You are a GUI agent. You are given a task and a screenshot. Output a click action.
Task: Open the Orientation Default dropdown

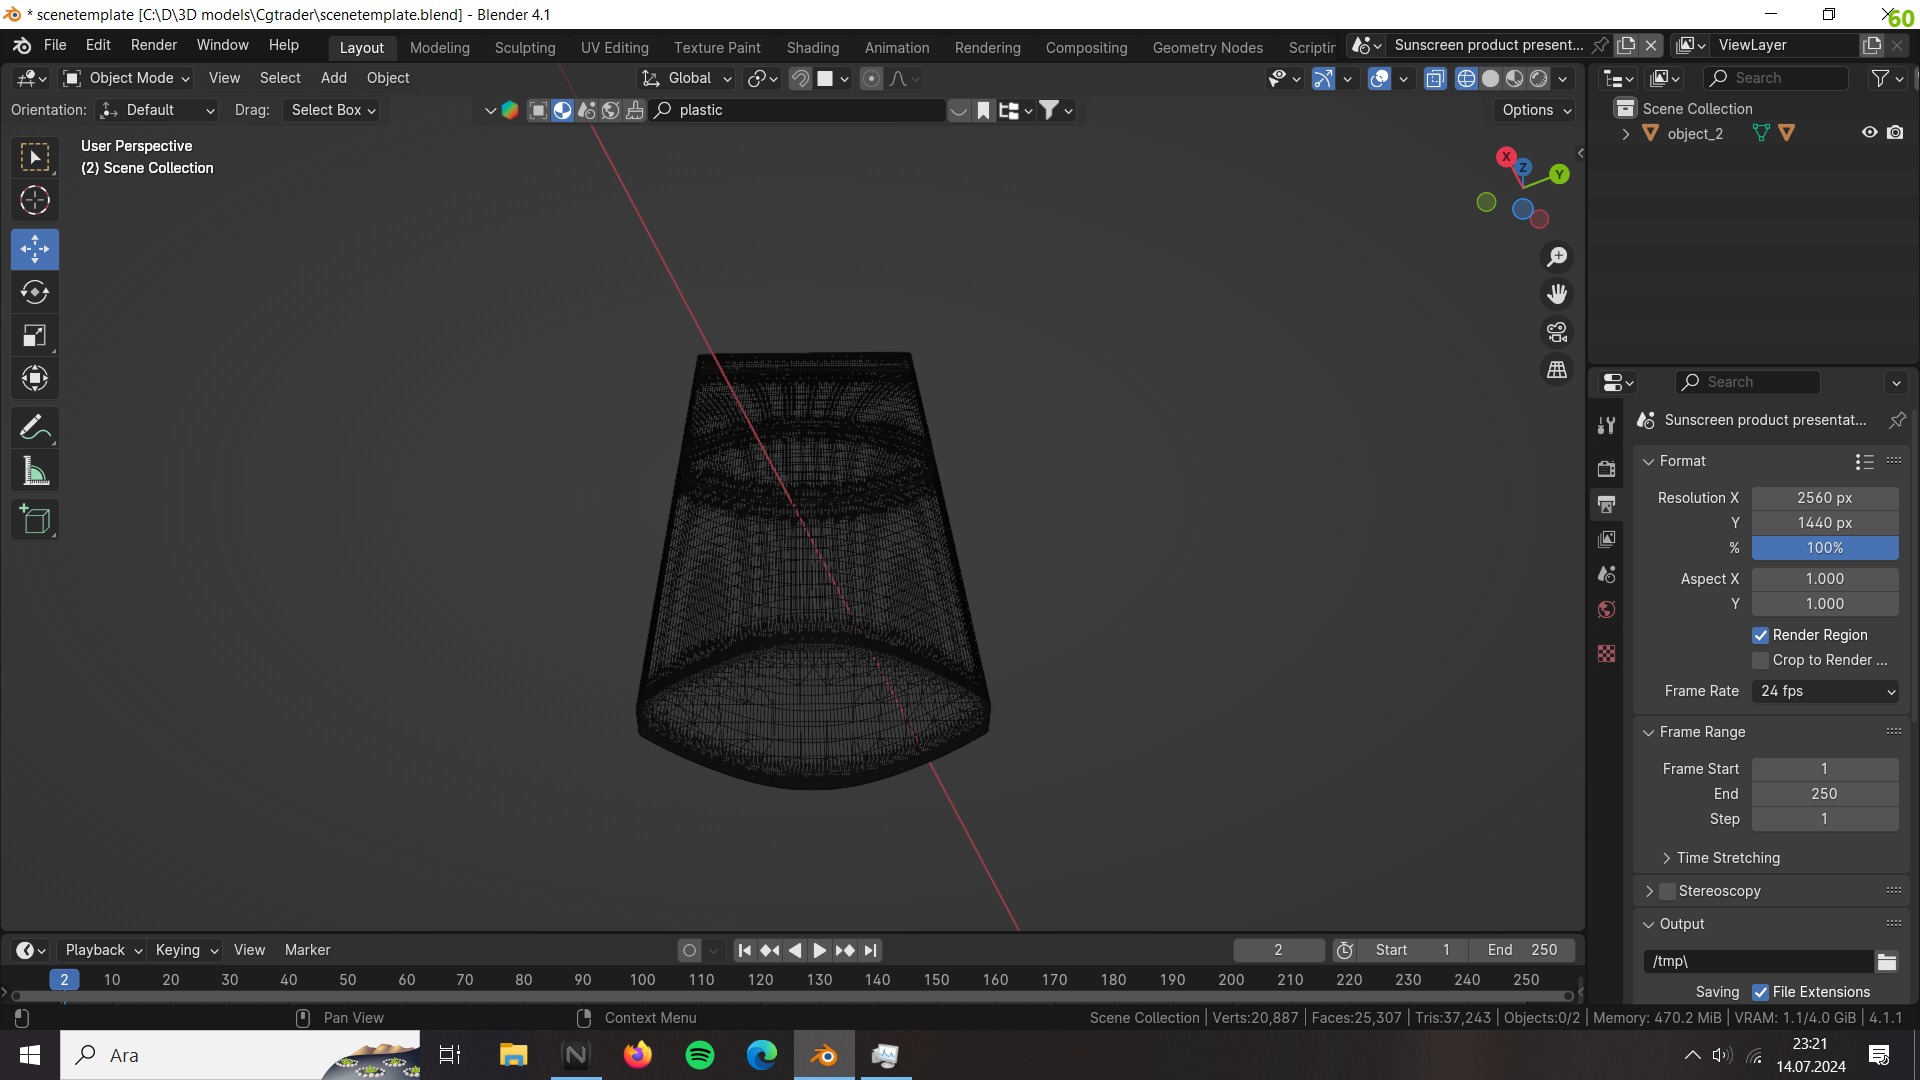tap(157, 110)
